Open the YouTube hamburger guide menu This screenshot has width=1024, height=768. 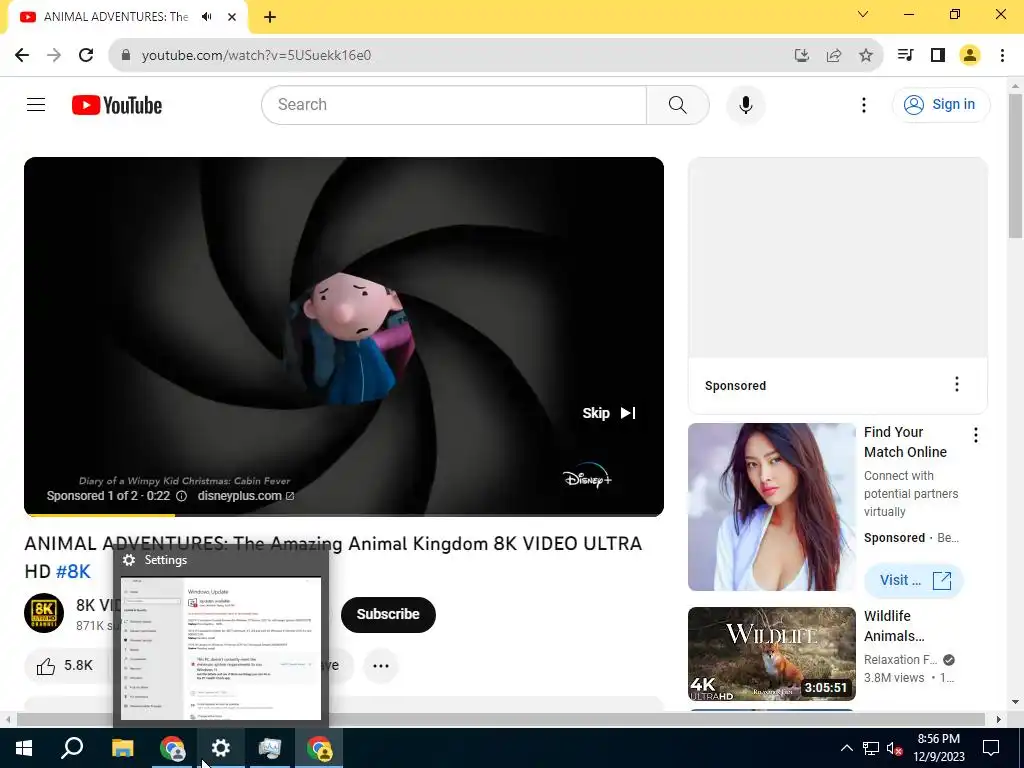click(36, 104)
